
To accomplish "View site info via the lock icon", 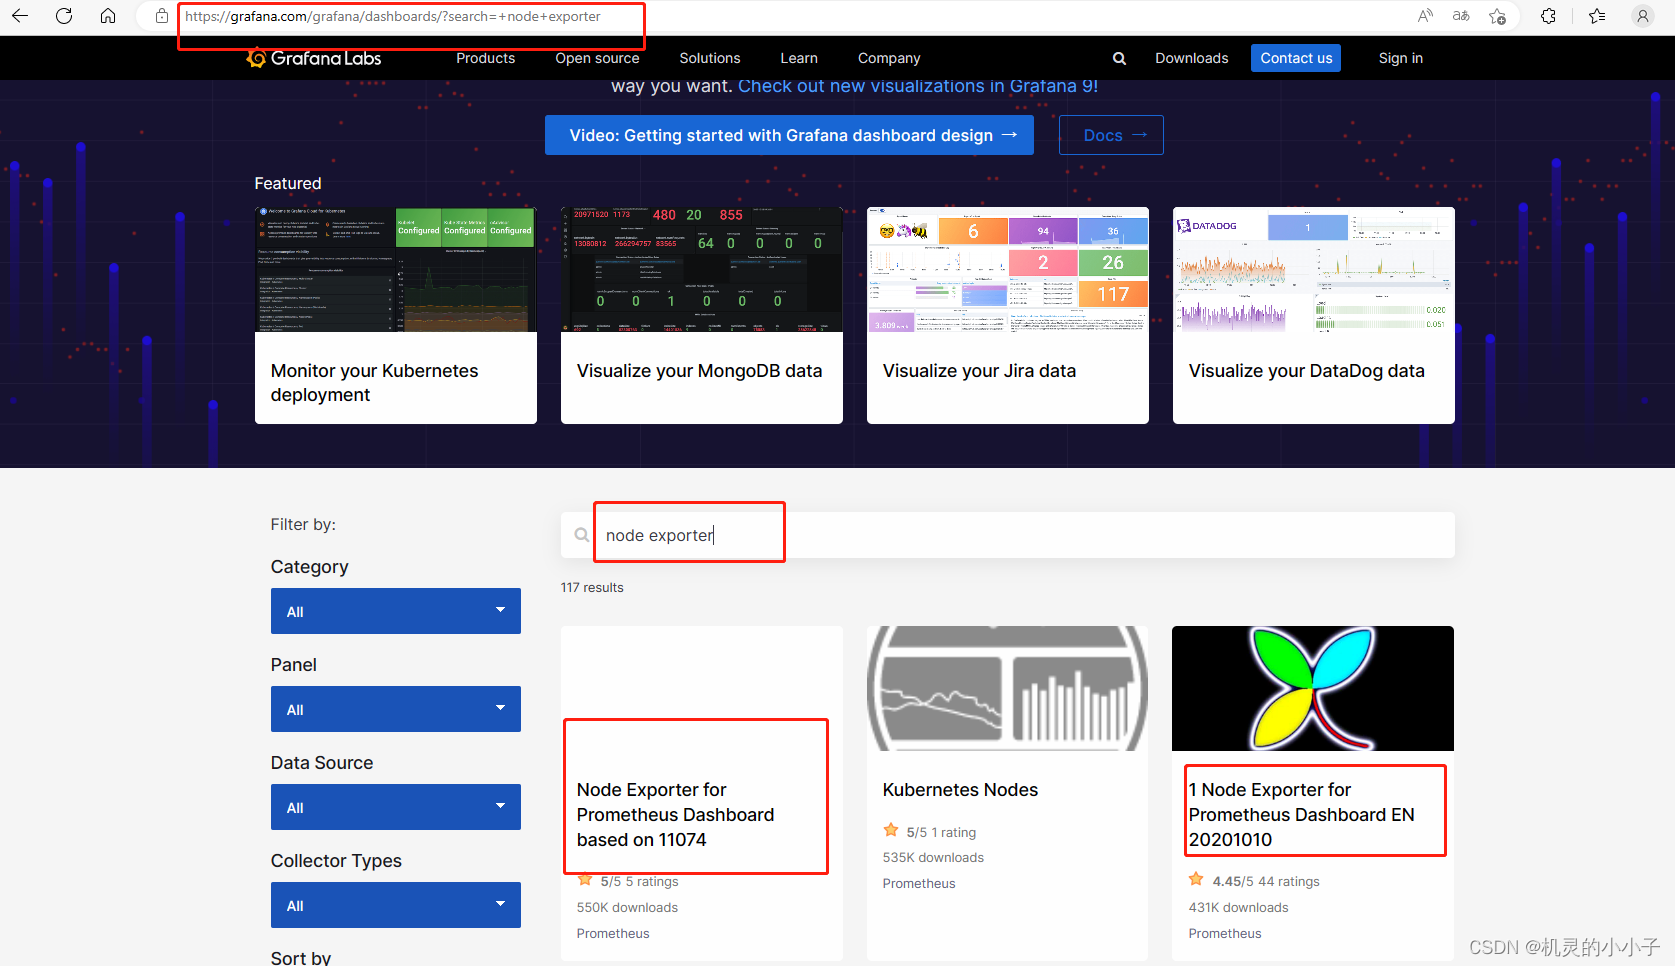I will pos(162,16).
